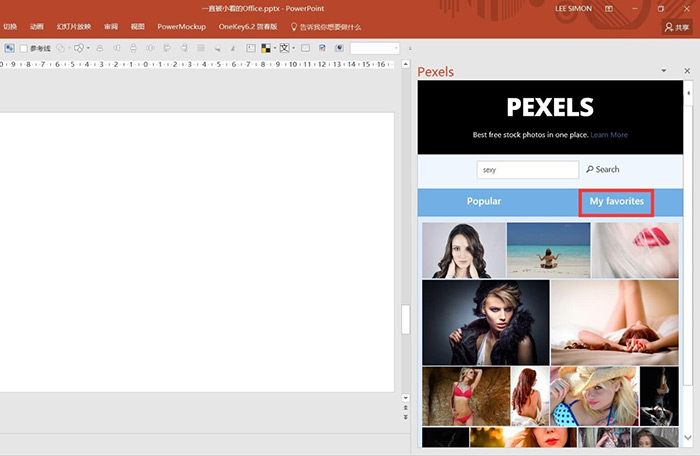Click Pexels pane scroll down chevron
The image size is (700, 456).
[x=688, y=438]
